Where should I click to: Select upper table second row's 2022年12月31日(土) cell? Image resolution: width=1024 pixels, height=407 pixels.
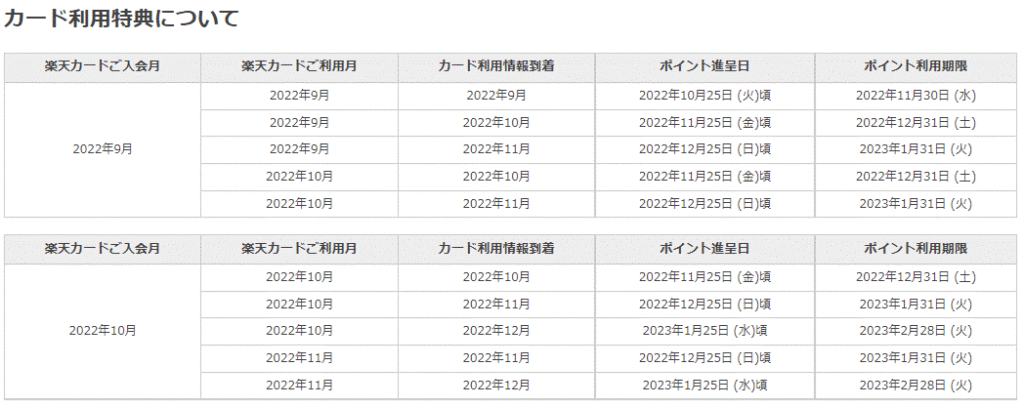[x=915, y=122]
